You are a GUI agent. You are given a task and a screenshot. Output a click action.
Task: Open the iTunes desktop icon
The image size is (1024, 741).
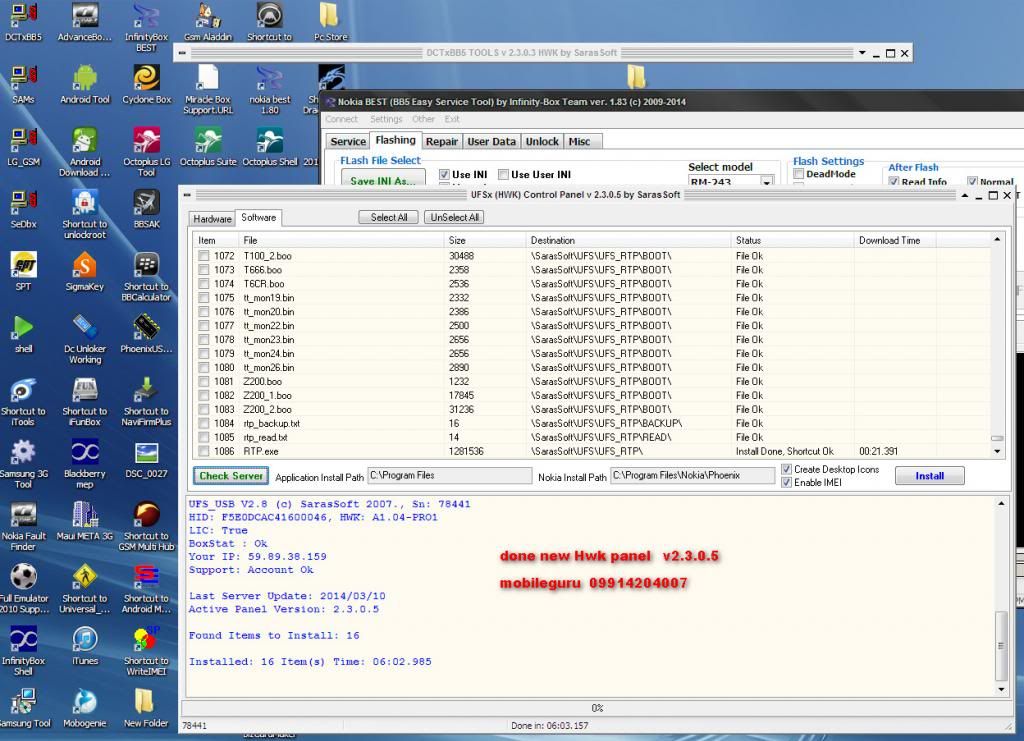[x=85, y=646]
